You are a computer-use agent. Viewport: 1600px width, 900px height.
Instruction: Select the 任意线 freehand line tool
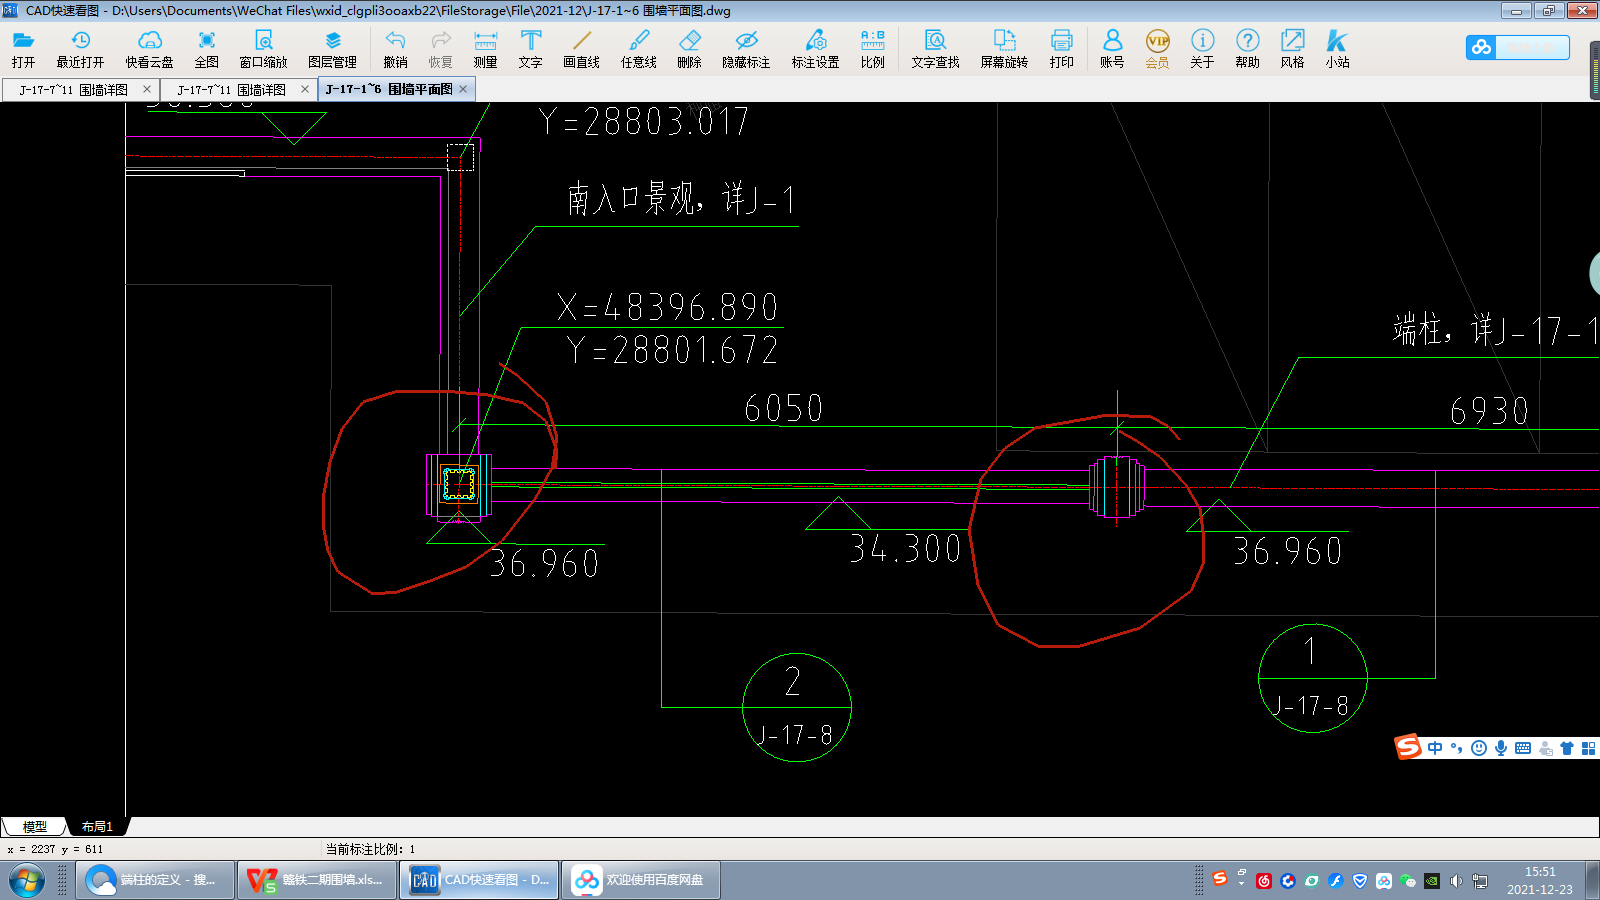(638, 49)
